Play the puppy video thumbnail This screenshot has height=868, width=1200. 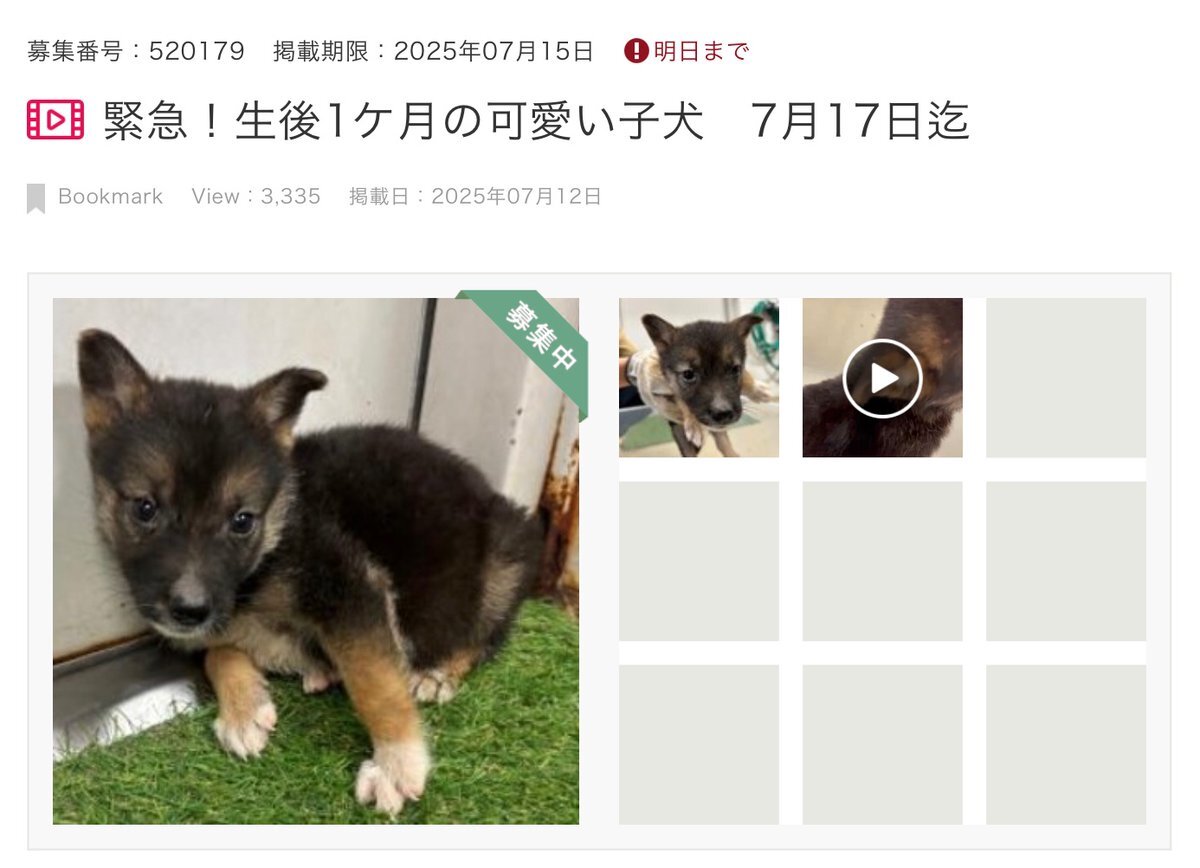click(x=882, y=378)
